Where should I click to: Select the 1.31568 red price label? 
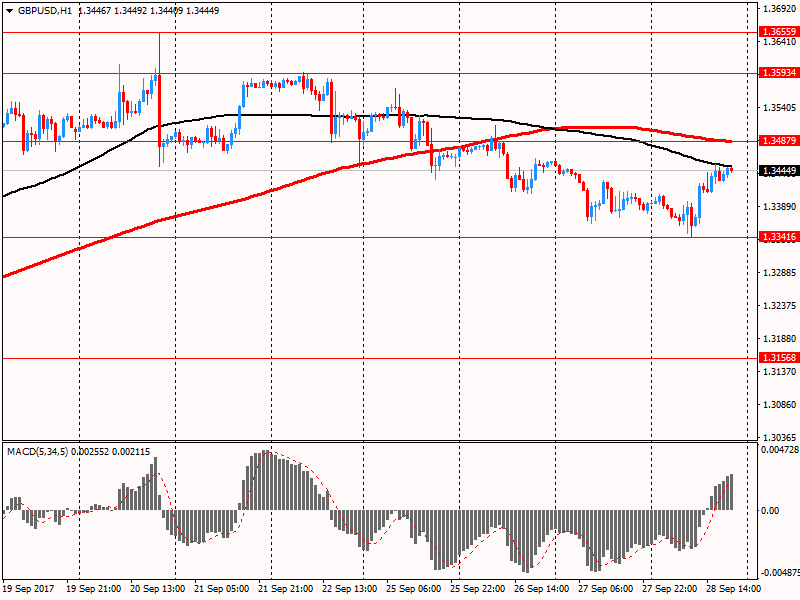[x=779, y=358]
